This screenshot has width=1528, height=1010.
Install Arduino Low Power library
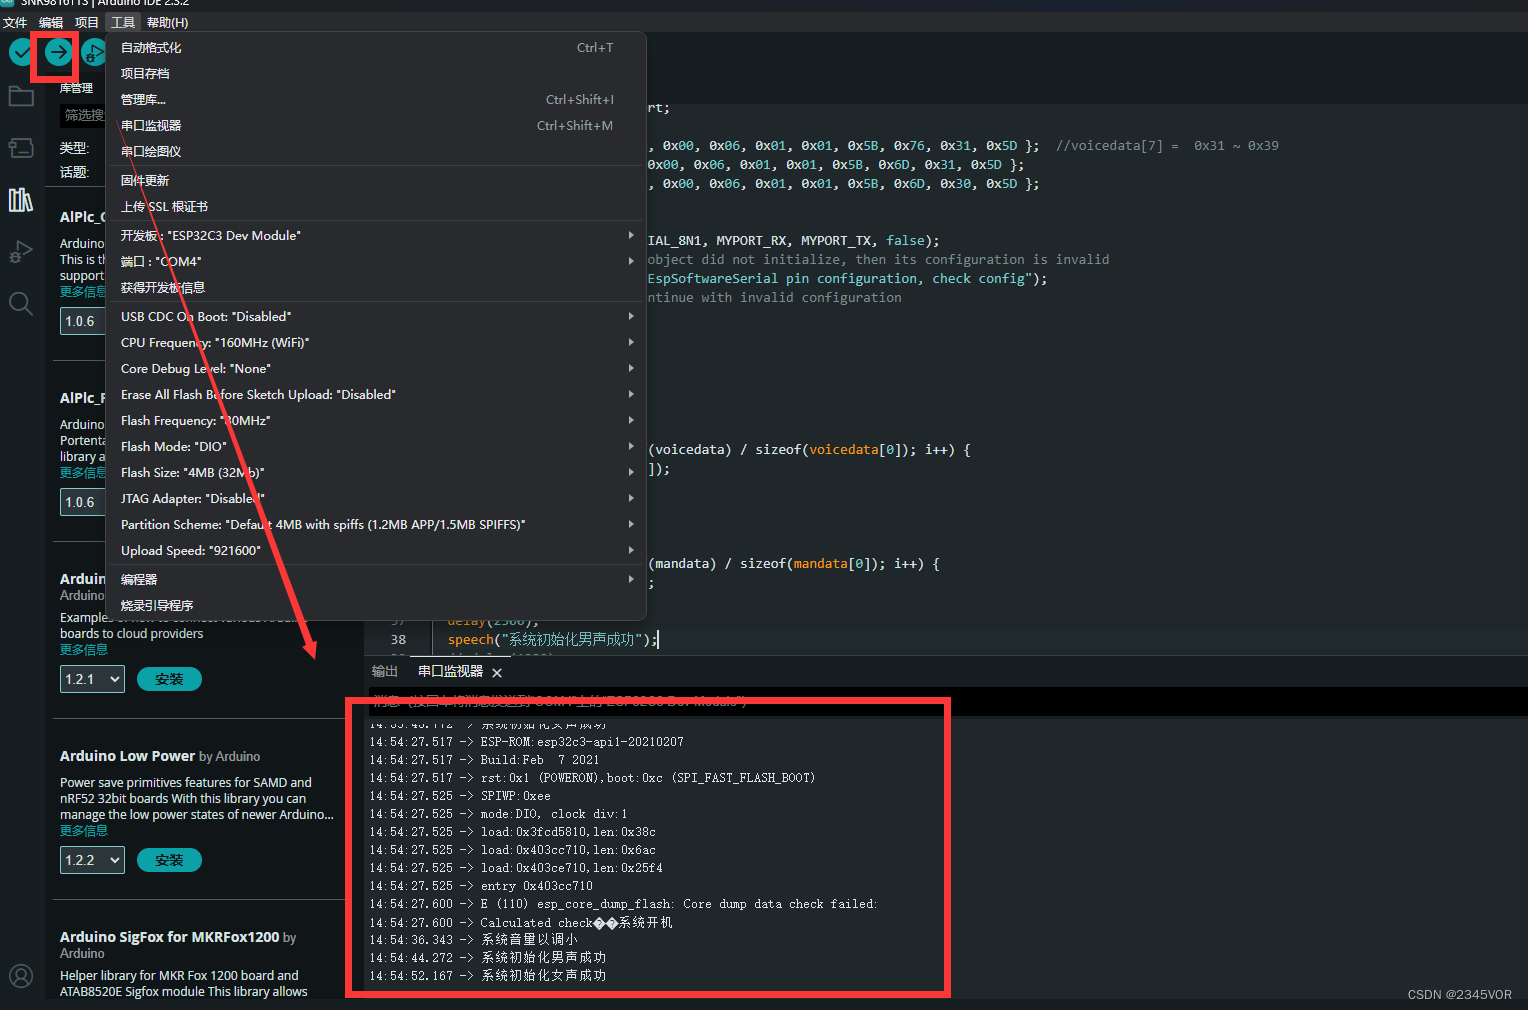169,860
